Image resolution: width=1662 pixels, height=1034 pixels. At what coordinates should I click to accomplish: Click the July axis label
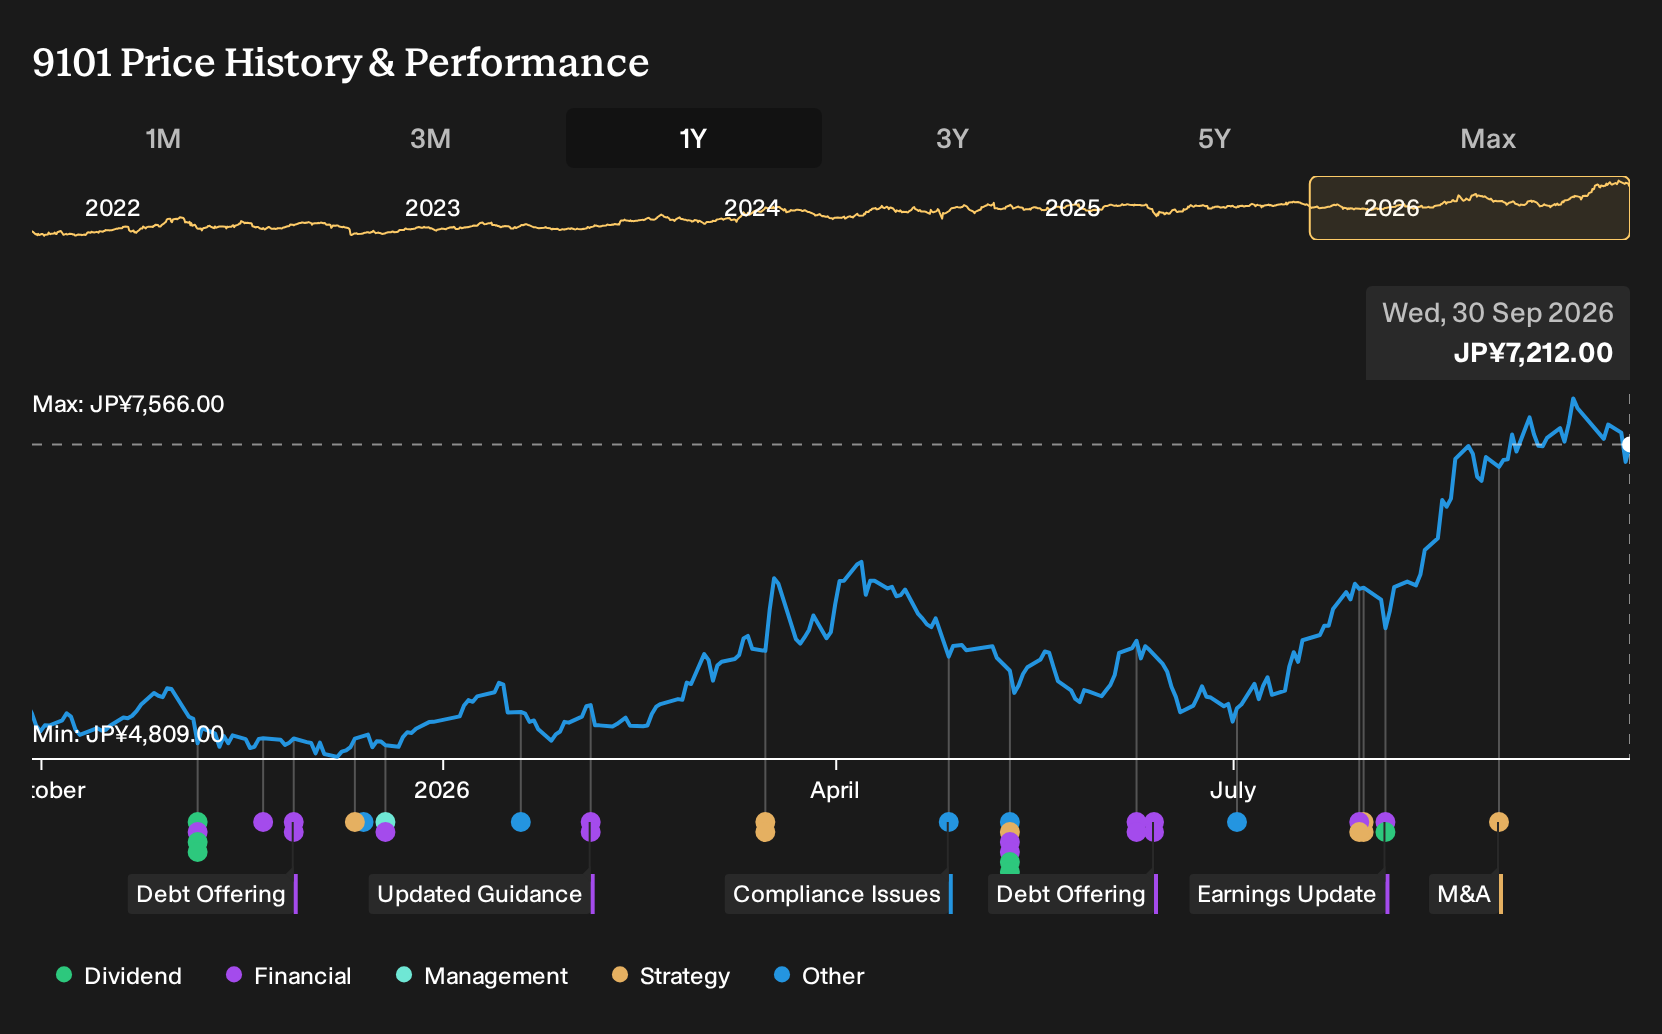click(x=1233, y=790)
